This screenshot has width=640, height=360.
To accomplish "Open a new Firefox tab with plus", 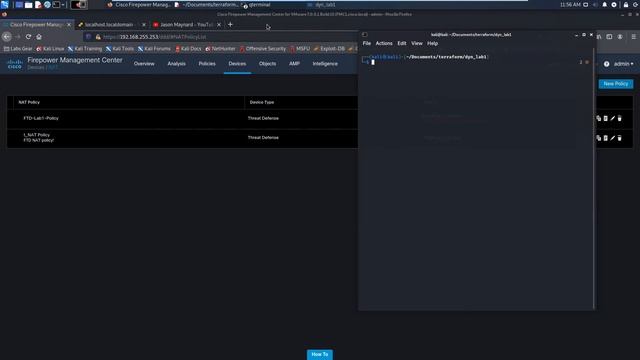I will click(x=230, y=24).
